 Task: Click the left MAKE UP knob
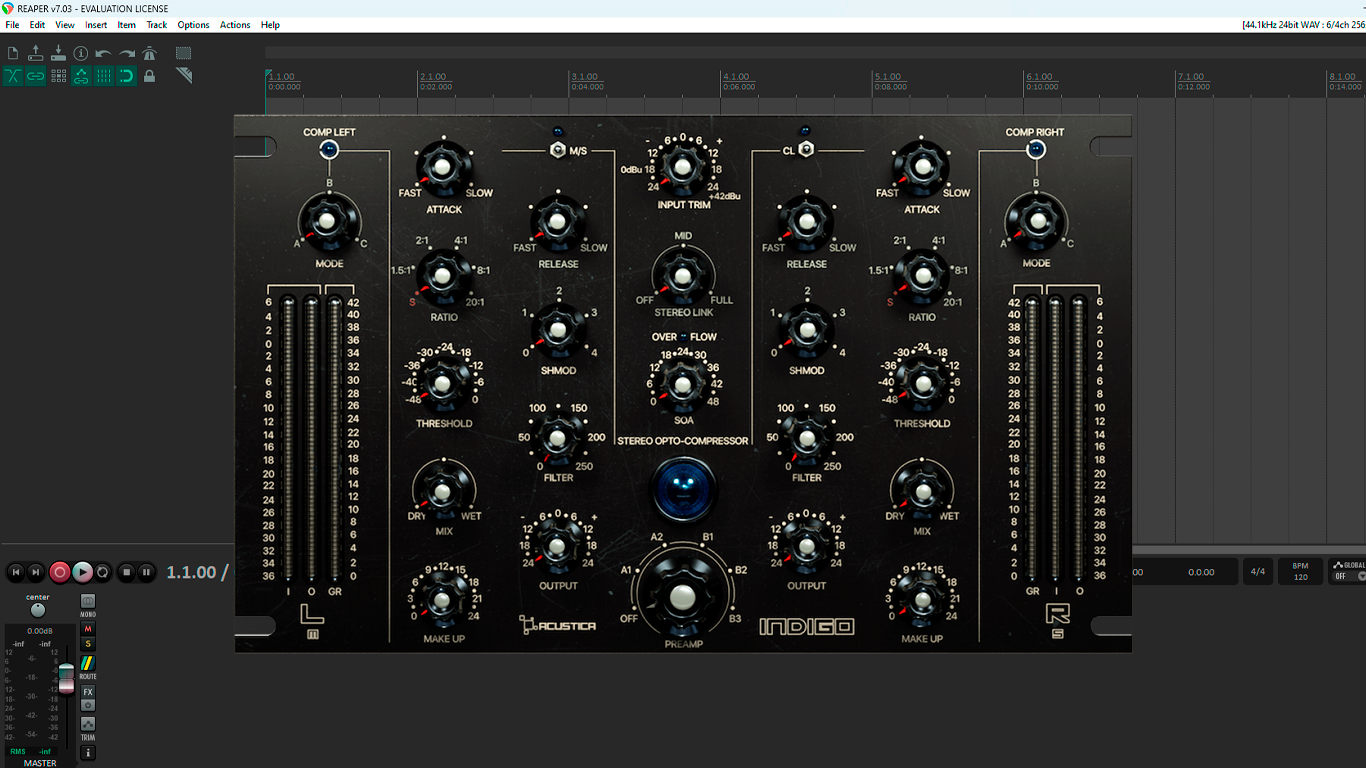coord(442,602)
